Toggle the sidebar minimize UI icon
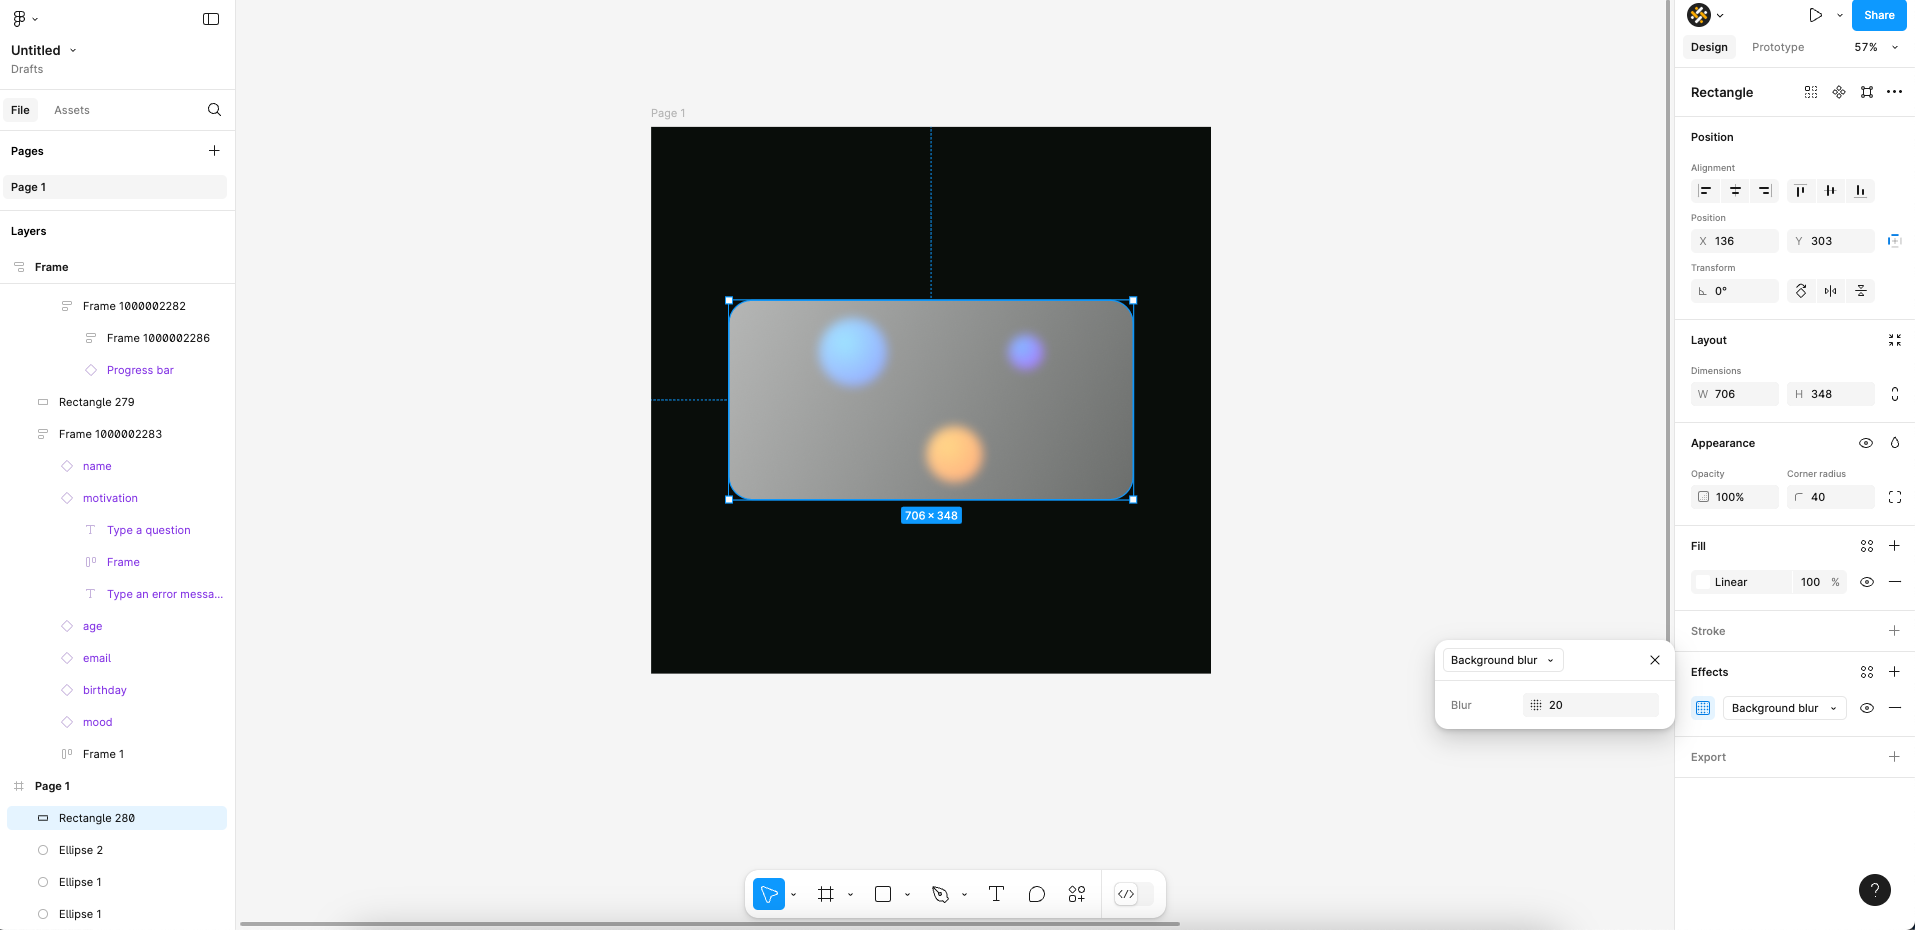This screenshot has height=930, width=1915. pyautogui.click(x=211, y=19)
